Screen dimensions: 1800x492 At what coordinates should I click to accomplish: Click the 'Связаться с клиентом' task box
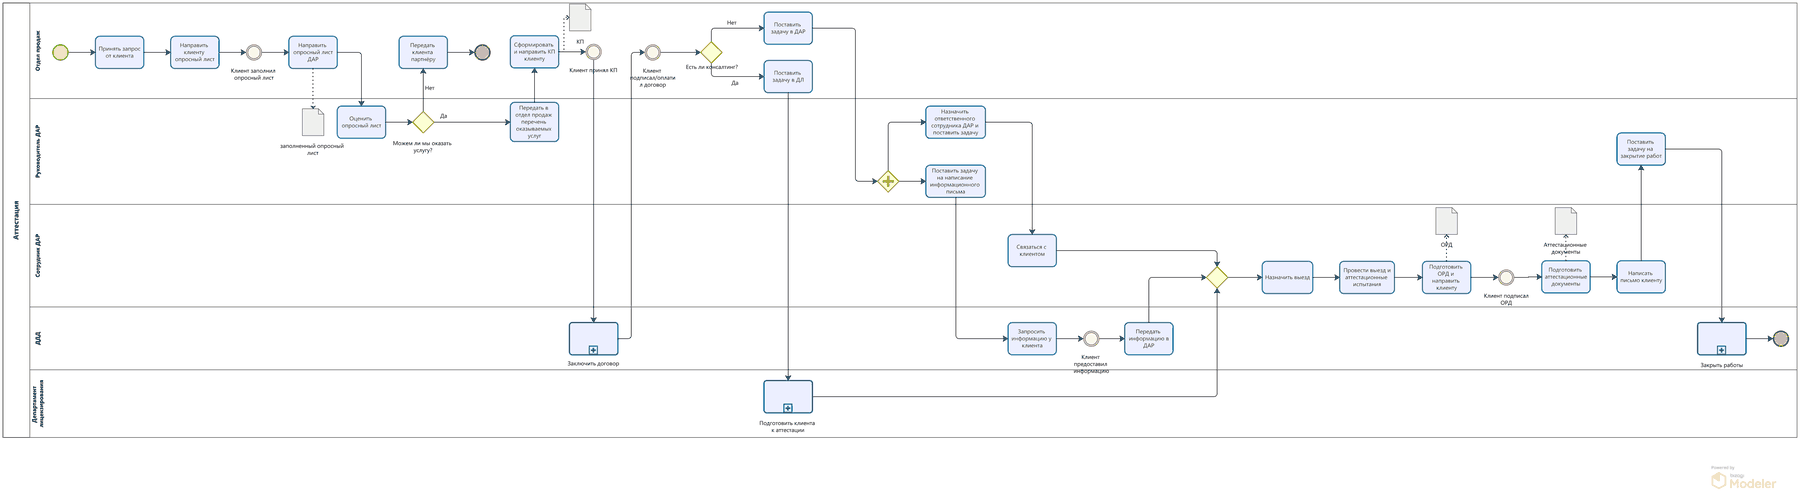(x=1032, y=250)
